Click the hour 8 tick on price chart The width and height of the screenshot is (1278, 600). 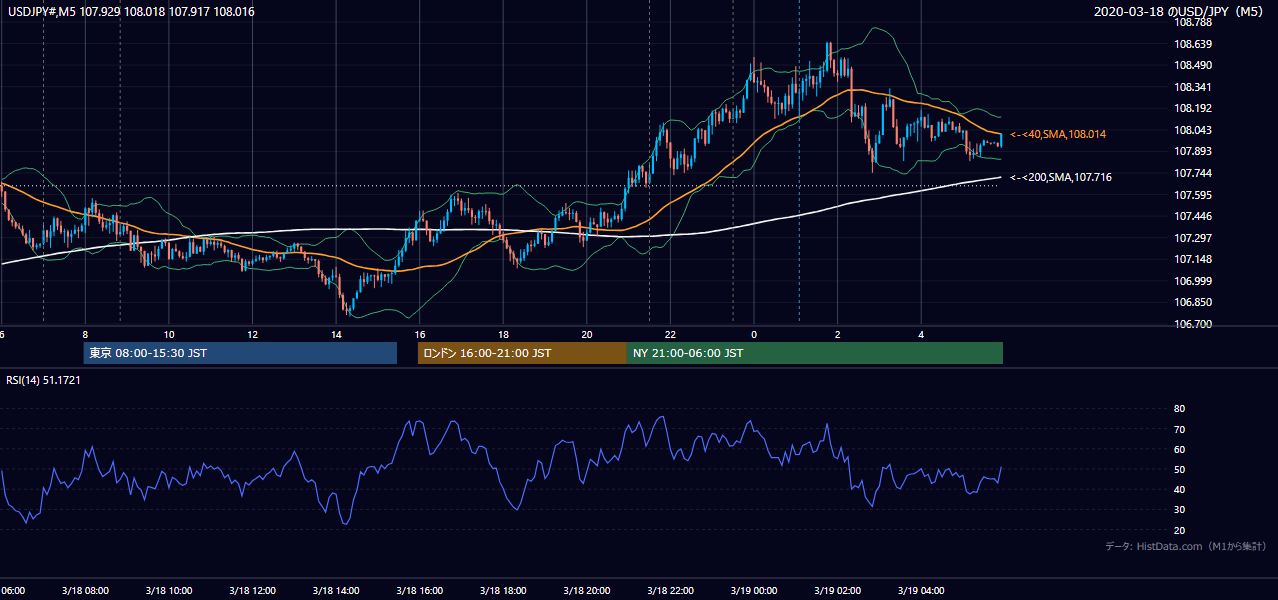pyautogui.click(x=85, y=334)
